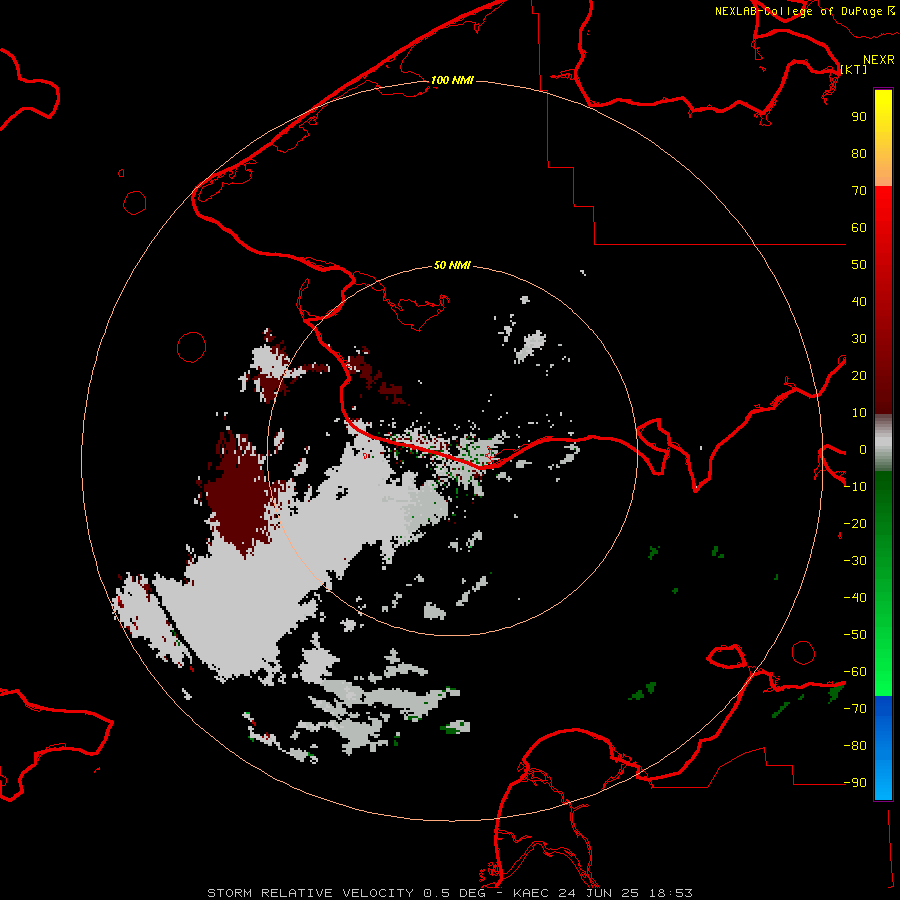Viewport: 900px width, 900px height.
Task: Click the positive 70 scale value
Action: click(859, 191)
